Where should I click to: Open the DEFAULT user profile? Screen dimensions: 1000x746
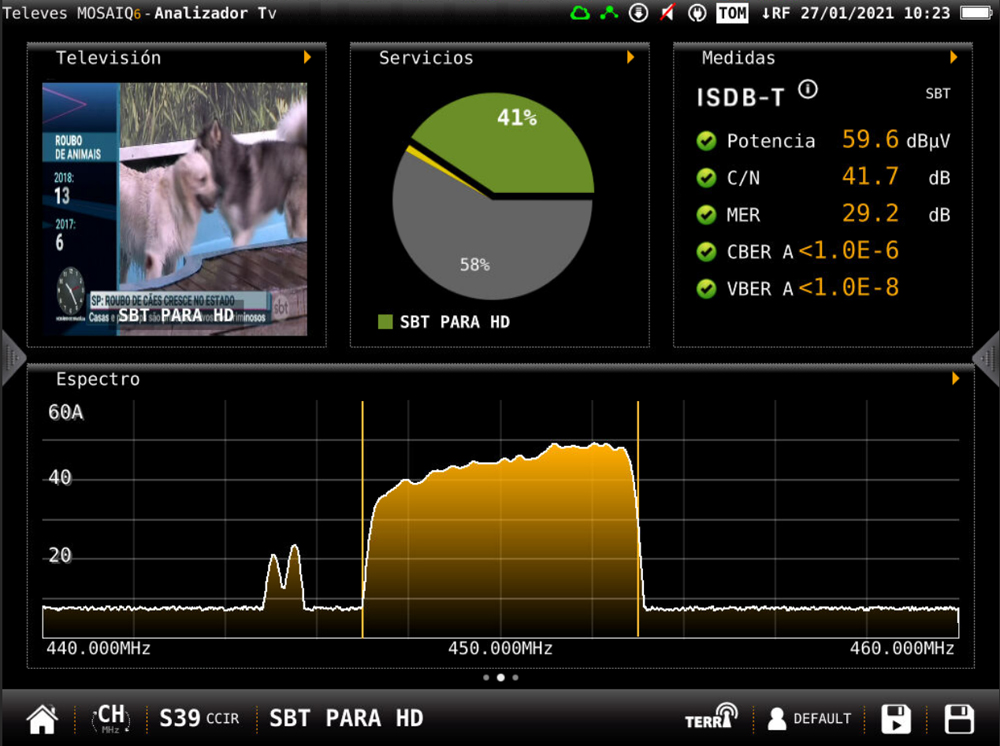tap(809, 719)
